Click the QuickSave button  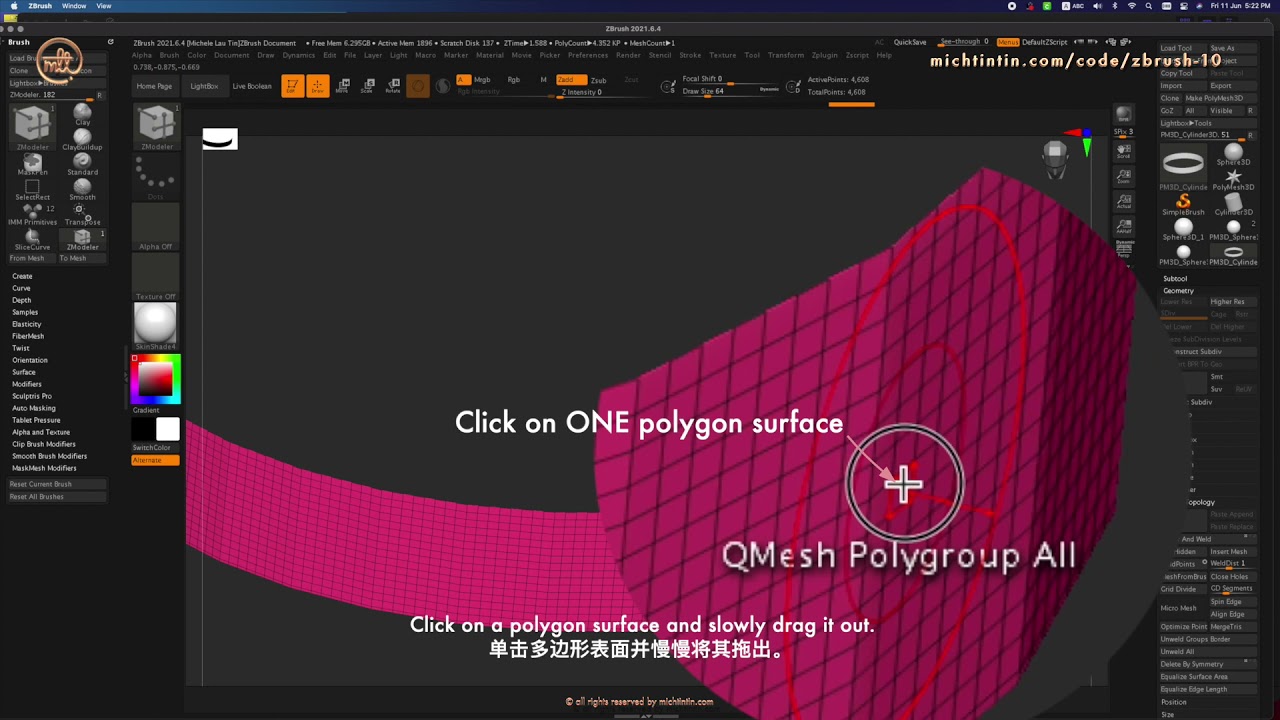pyautogui.click(x=910, y=42)
